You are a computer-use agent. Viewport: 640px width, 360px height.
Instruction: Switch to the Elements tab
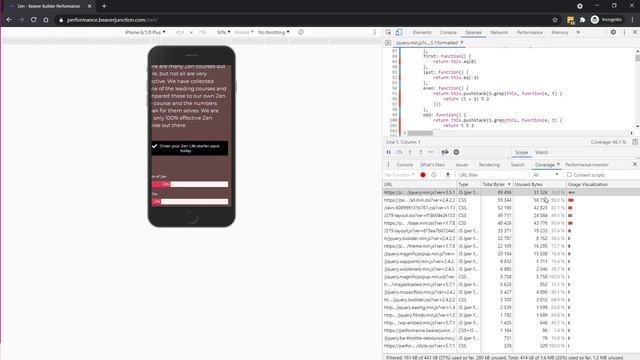click(x=422, y=32)
